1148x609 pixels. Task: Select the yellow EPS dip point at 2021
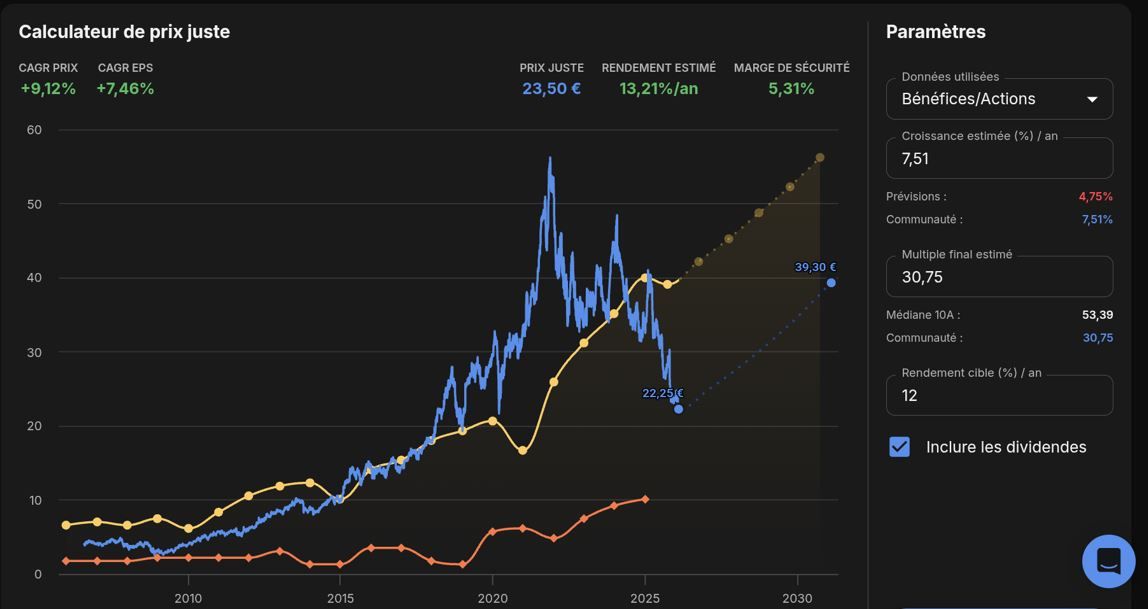(523, 450)
